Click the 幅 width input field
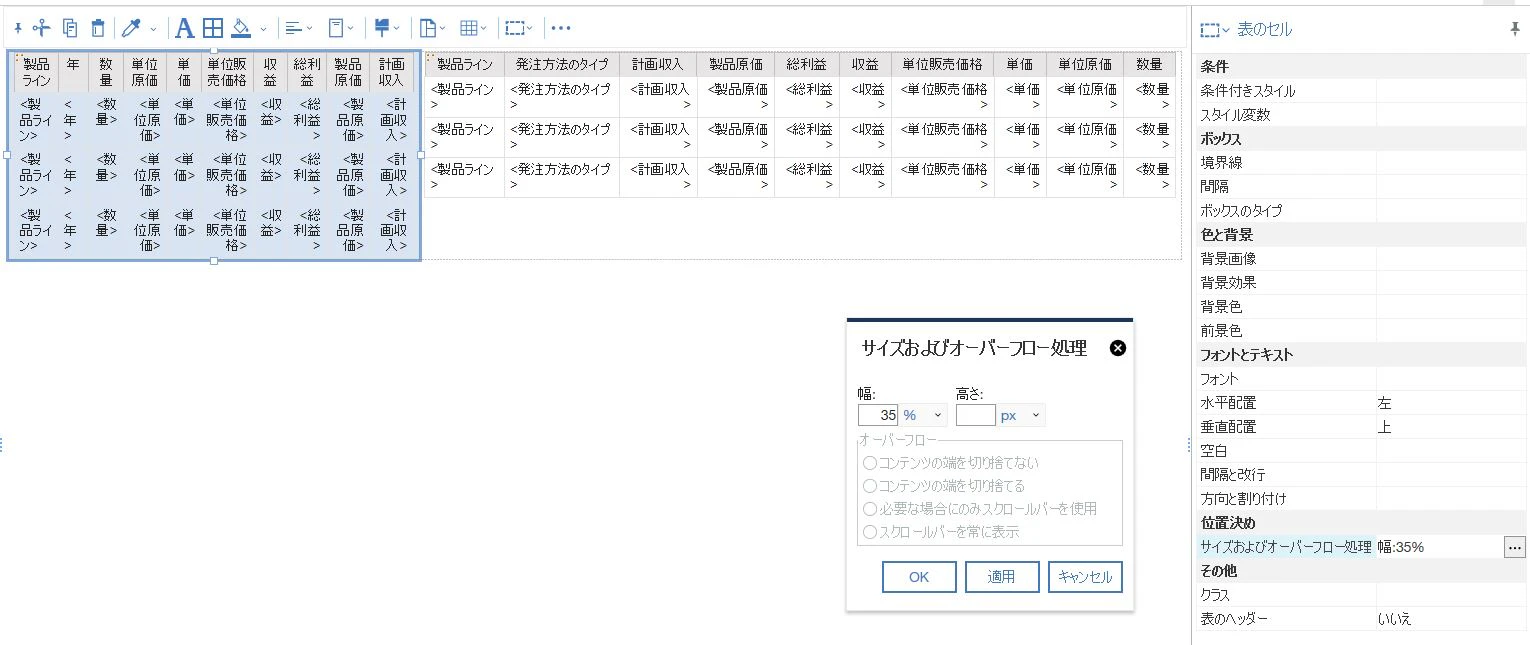Image resolution: width=1530 pixels, height=645 pixels. (878, 415)
